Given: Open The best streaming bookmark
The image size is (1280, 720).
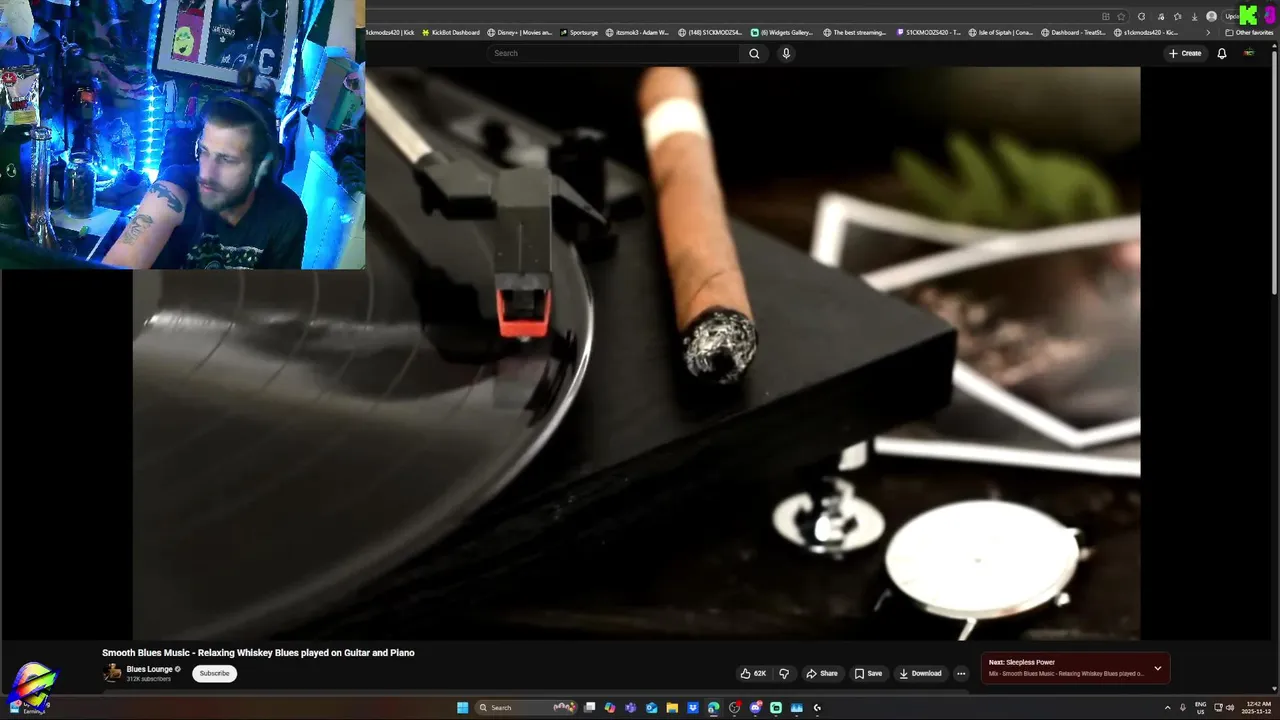Looking at the screenshot, I should (x=855, y=32).
